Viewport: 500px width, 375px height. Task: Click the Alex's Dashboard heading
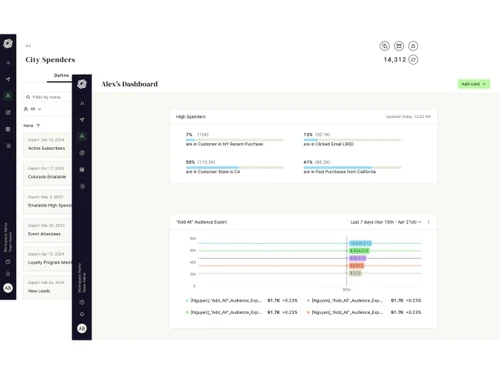point(129,84)
